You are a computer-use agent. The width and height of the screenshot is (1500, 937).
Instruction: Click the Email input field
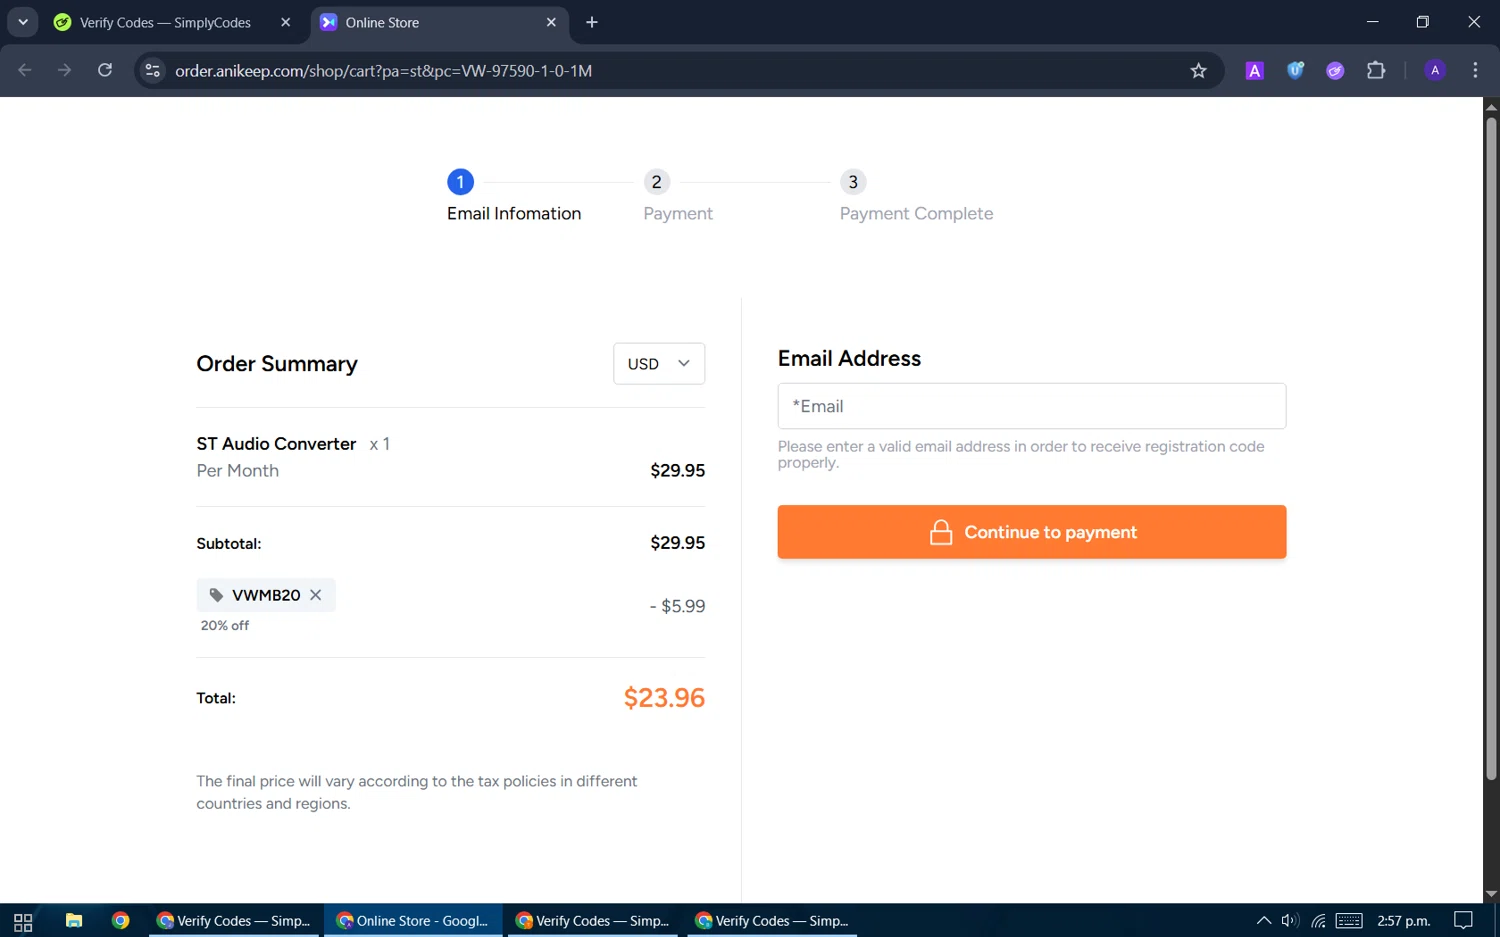pyautogui.click(x=1032, y=406)
